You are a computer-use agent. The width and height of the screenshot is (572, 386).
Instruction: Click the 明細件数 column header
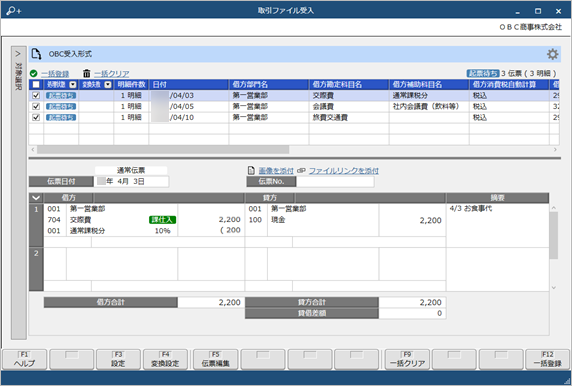pos(131,85)
